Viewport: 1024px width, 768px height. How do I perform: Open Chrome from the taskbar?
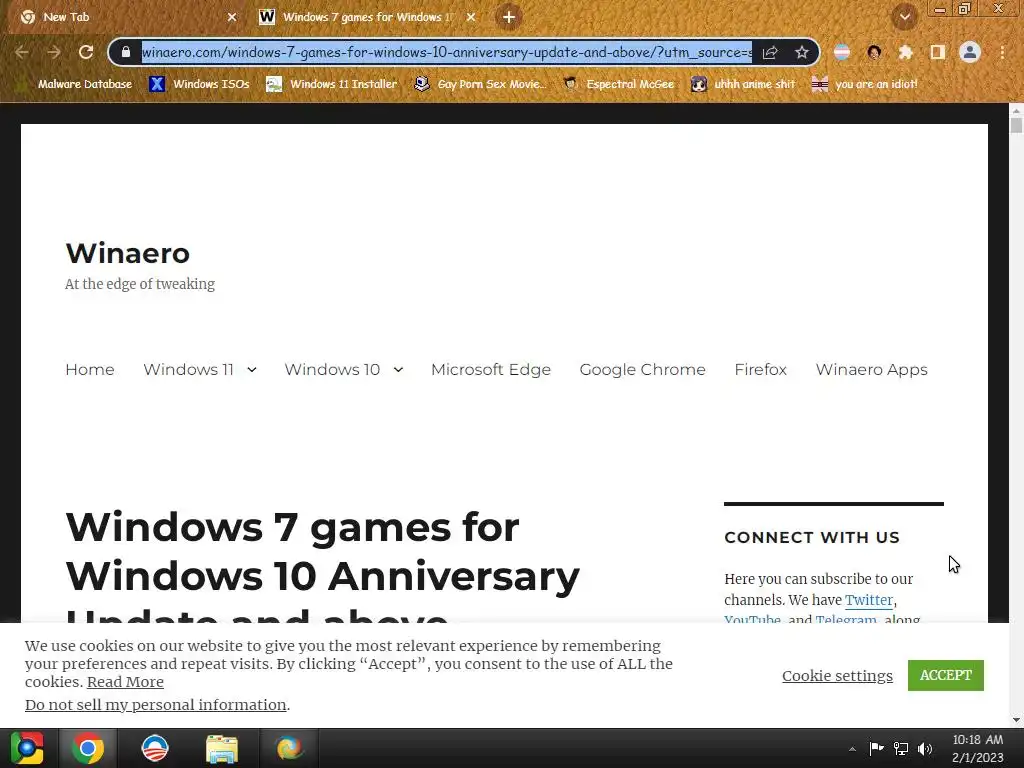pos(88,748)
